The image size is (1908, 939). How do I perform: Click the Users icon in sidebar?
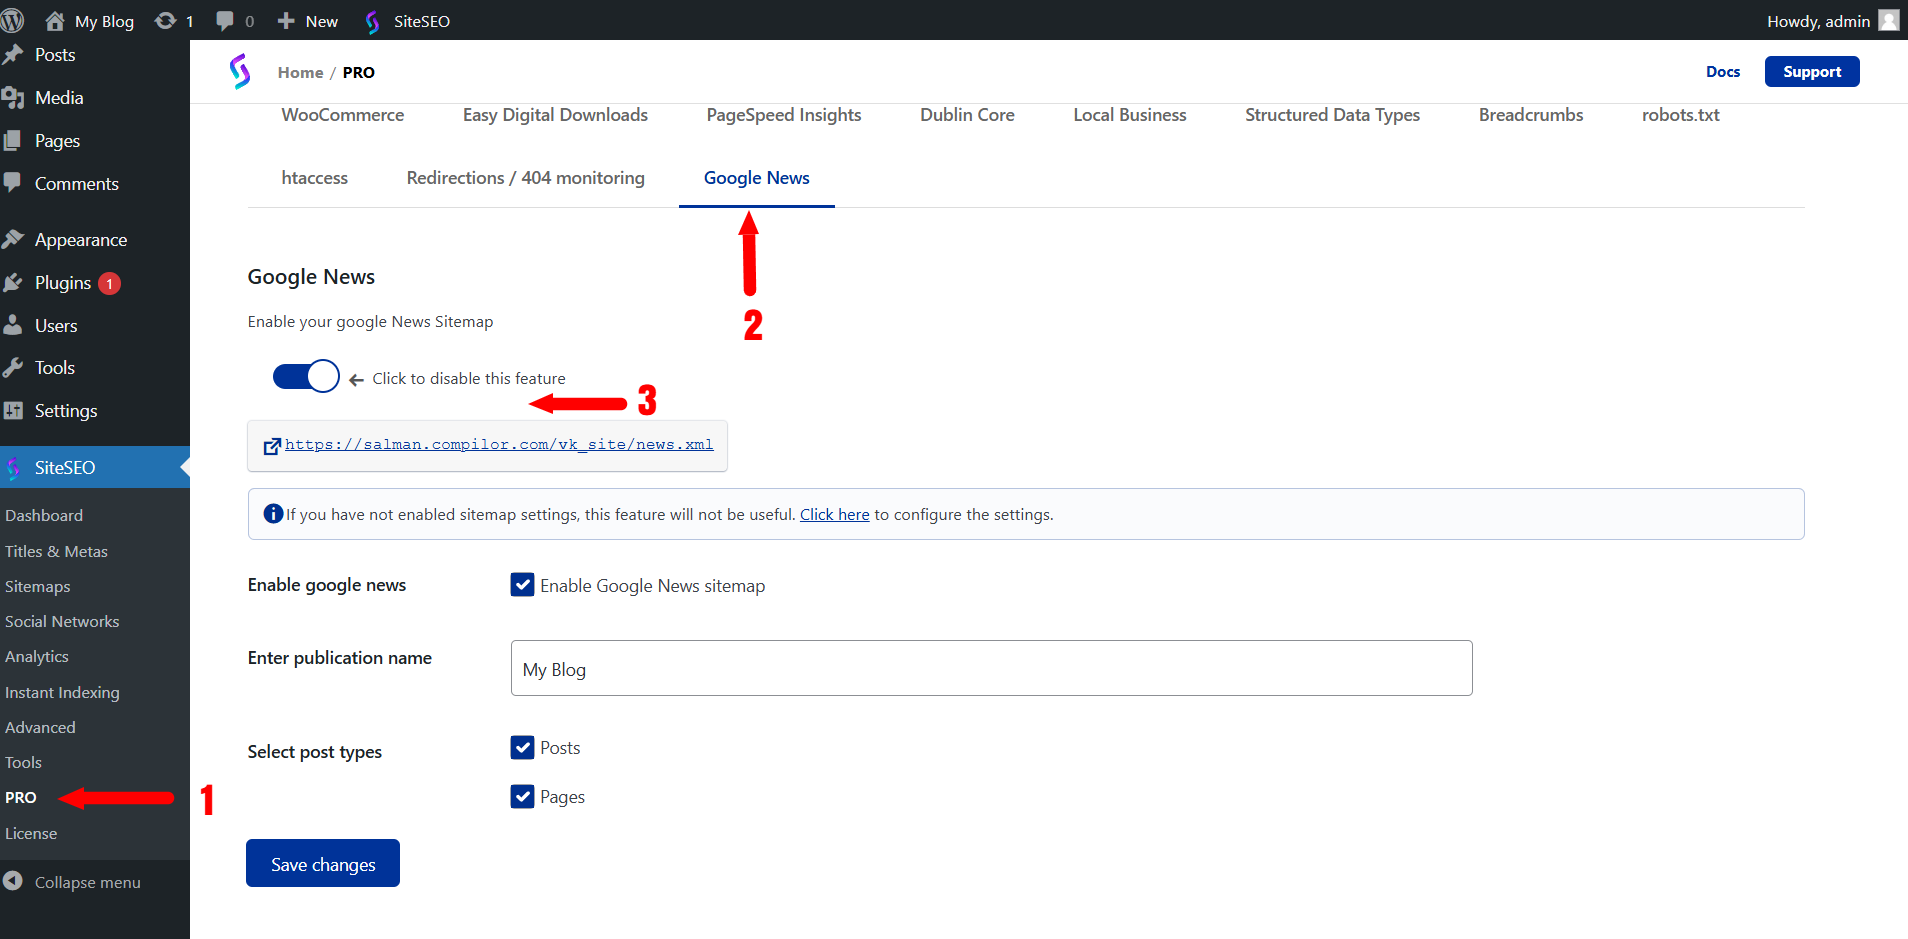[x=13, y=325]
